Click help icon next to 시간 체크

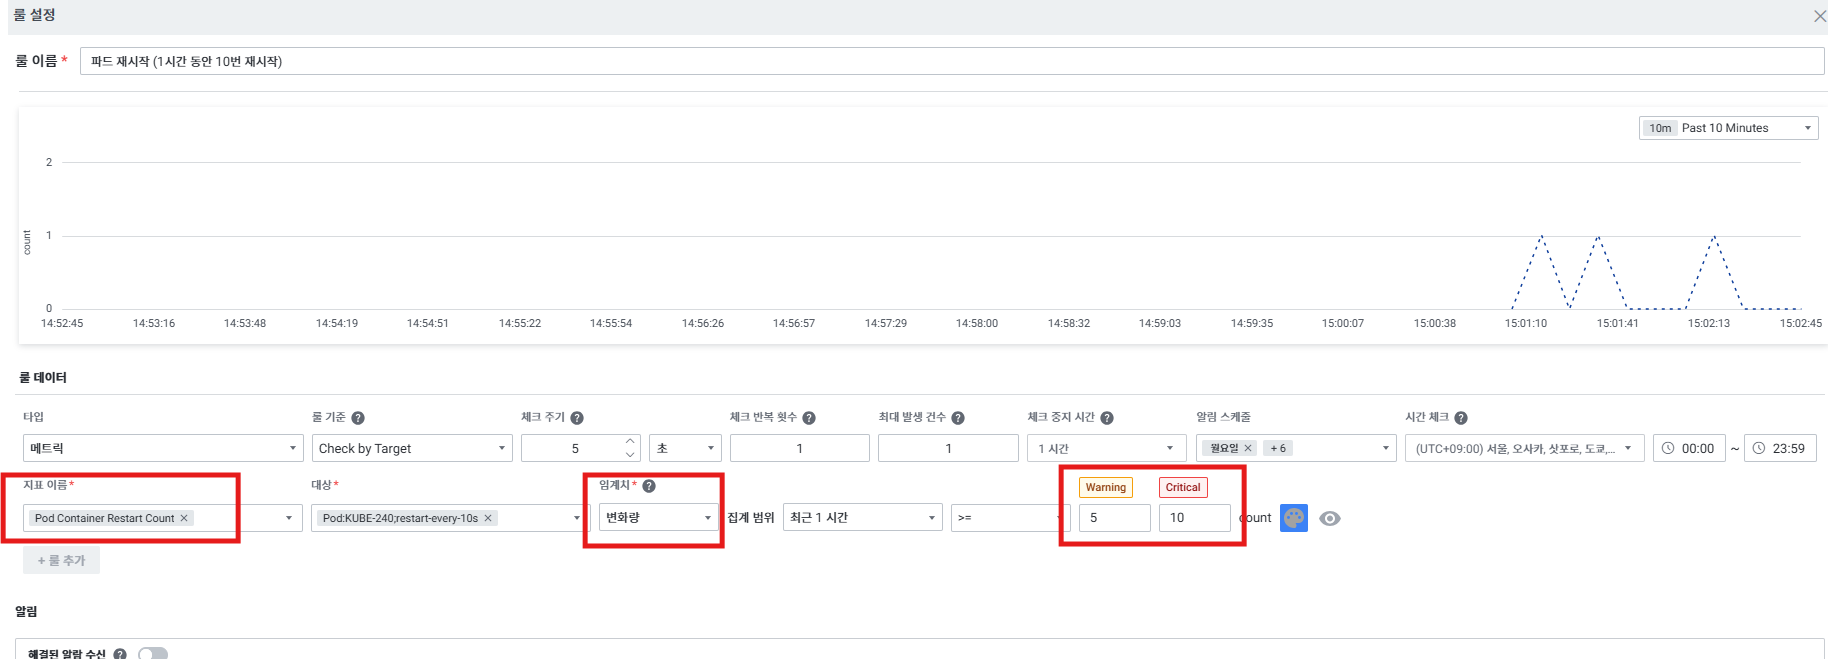coord(1461,418)
